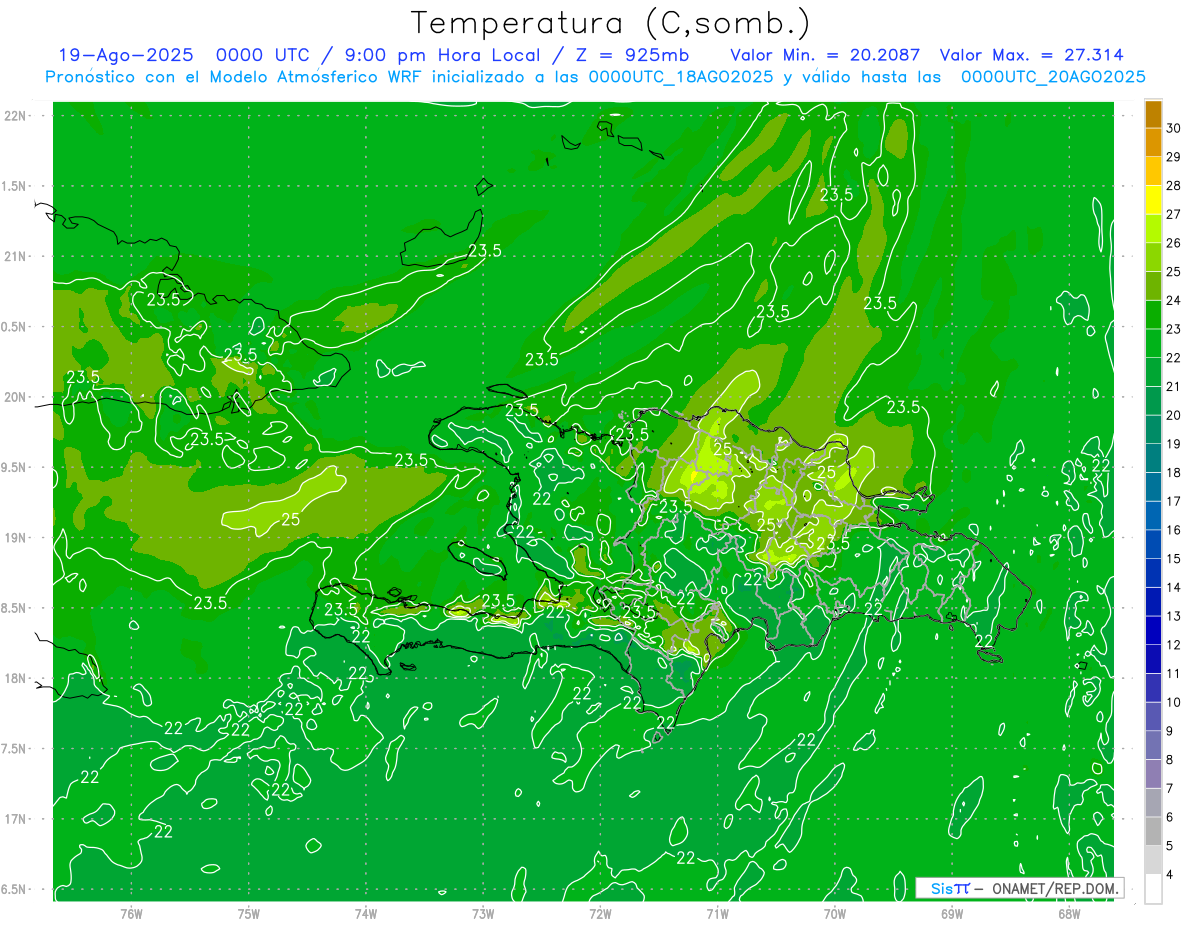This screenshot has width=1200, height=927.
Task: Select the "0000UTC_18AGO2025" initialization time
Action: [x=681, y=77]
